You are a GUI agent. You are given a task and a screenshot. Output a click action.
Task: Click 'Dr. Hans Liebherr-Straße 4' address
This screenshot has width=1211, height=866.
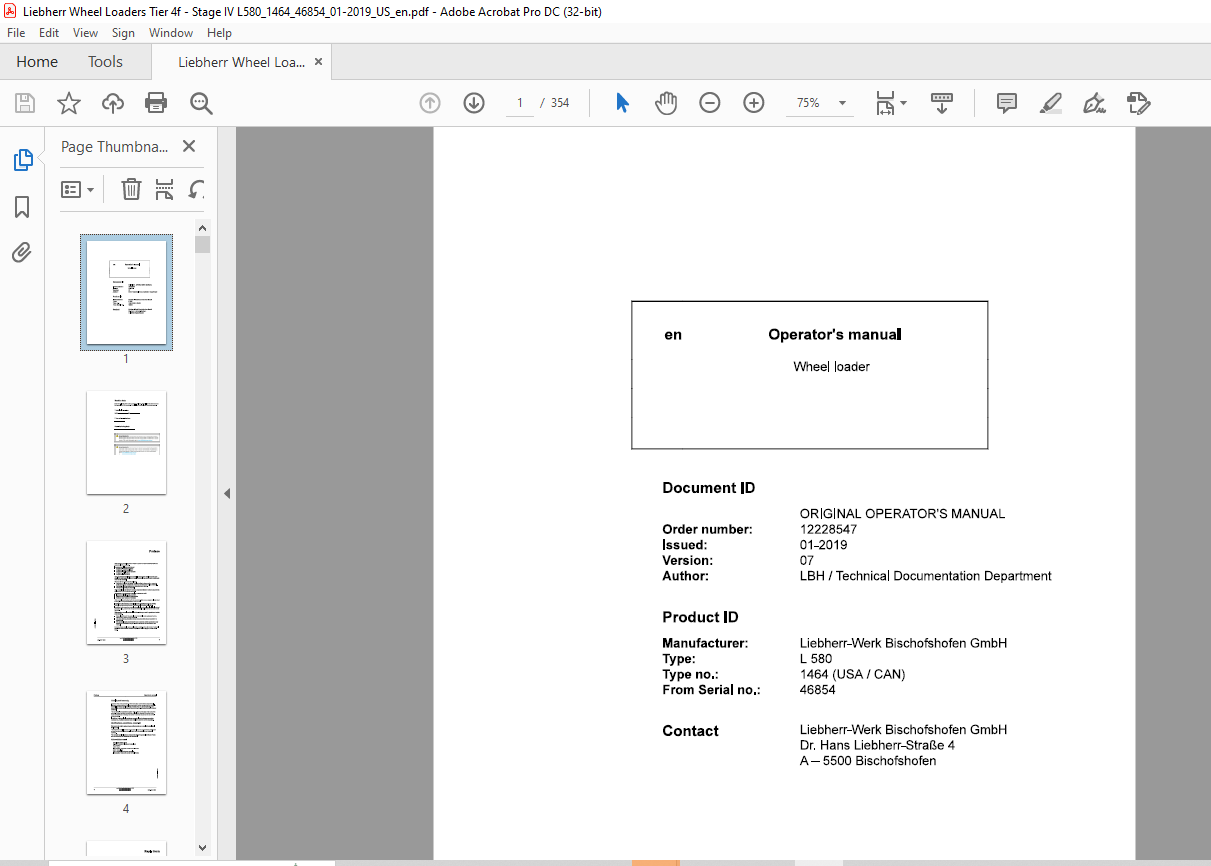877,745
